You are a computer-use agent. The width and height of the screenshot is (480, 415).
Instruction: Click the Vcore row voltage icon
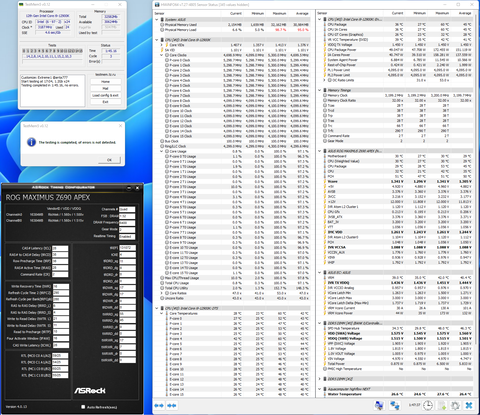(325, 182)
